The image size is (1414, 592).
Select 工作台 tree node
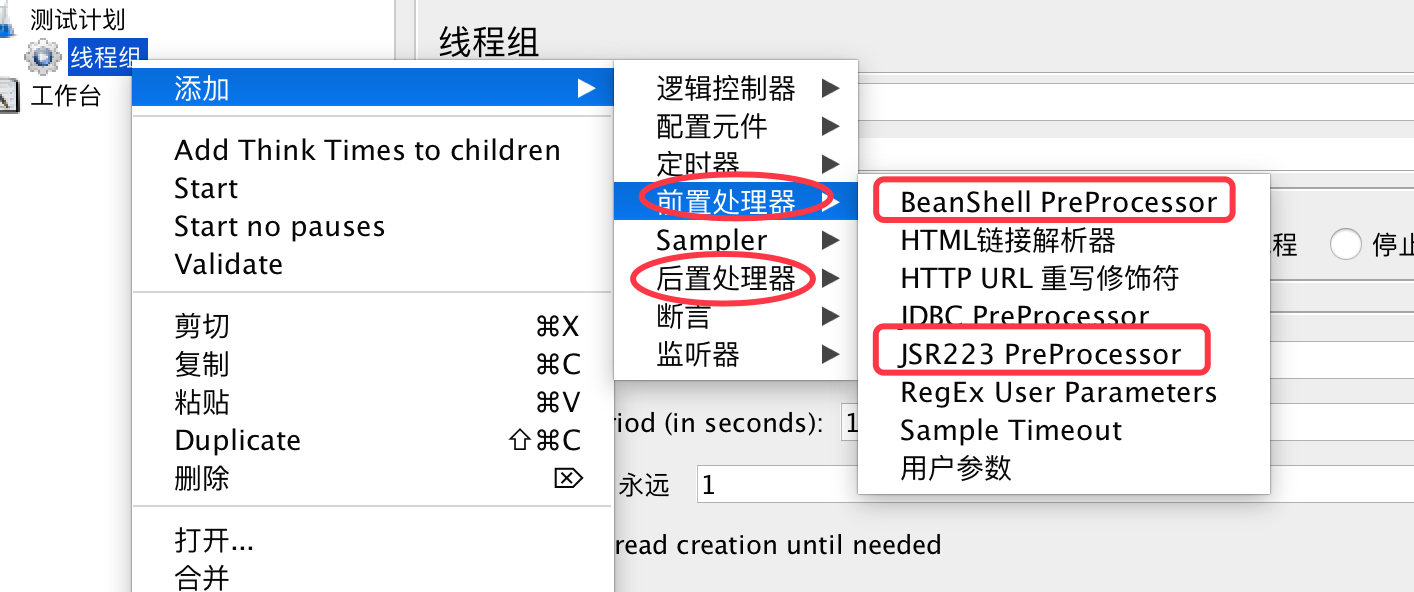click(65, 96)
